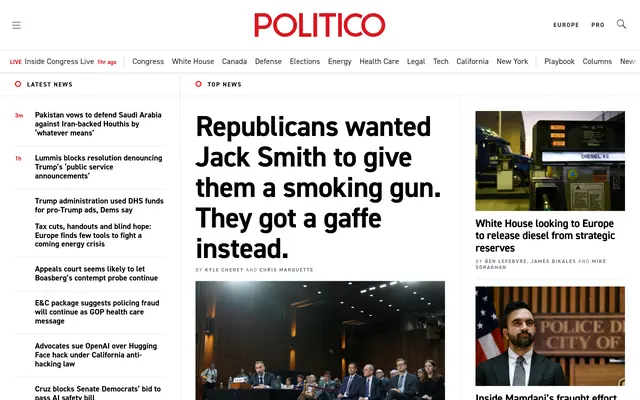The width and height of the screenshot is (640, 400).
Task: Click the Top News heading
Action: [x=224, y=84]
